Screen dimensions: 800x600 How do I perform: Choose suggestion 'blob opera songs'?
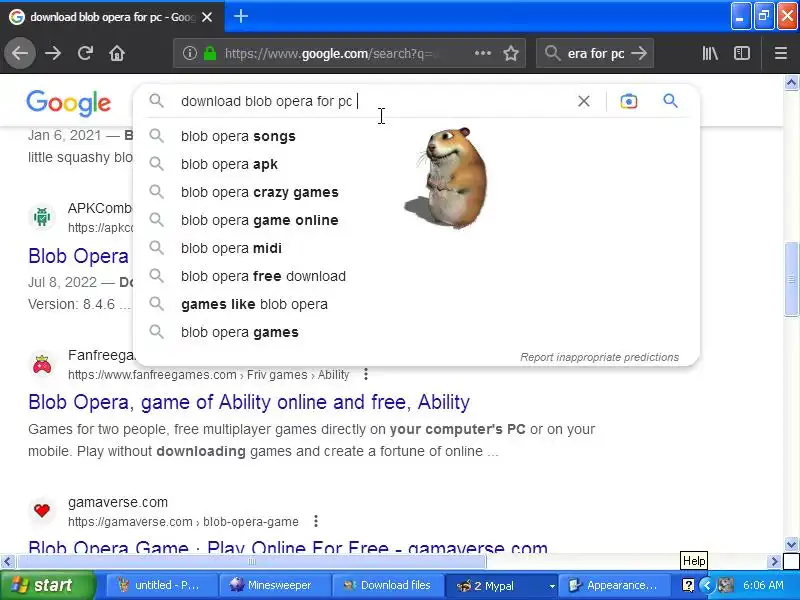(416, 136)
